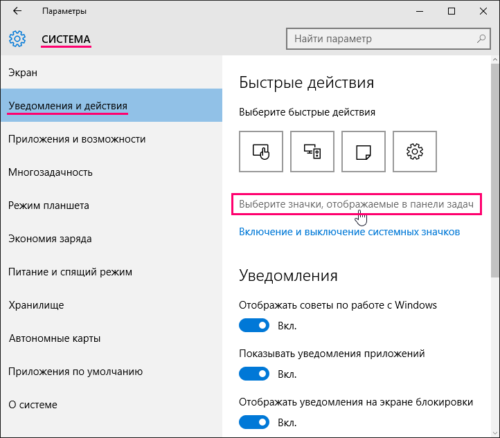Image resolution: width=500 pixels, height=438 pixels.
Task: Disable Показывать уведомления приложений switch
Action: 254,374
